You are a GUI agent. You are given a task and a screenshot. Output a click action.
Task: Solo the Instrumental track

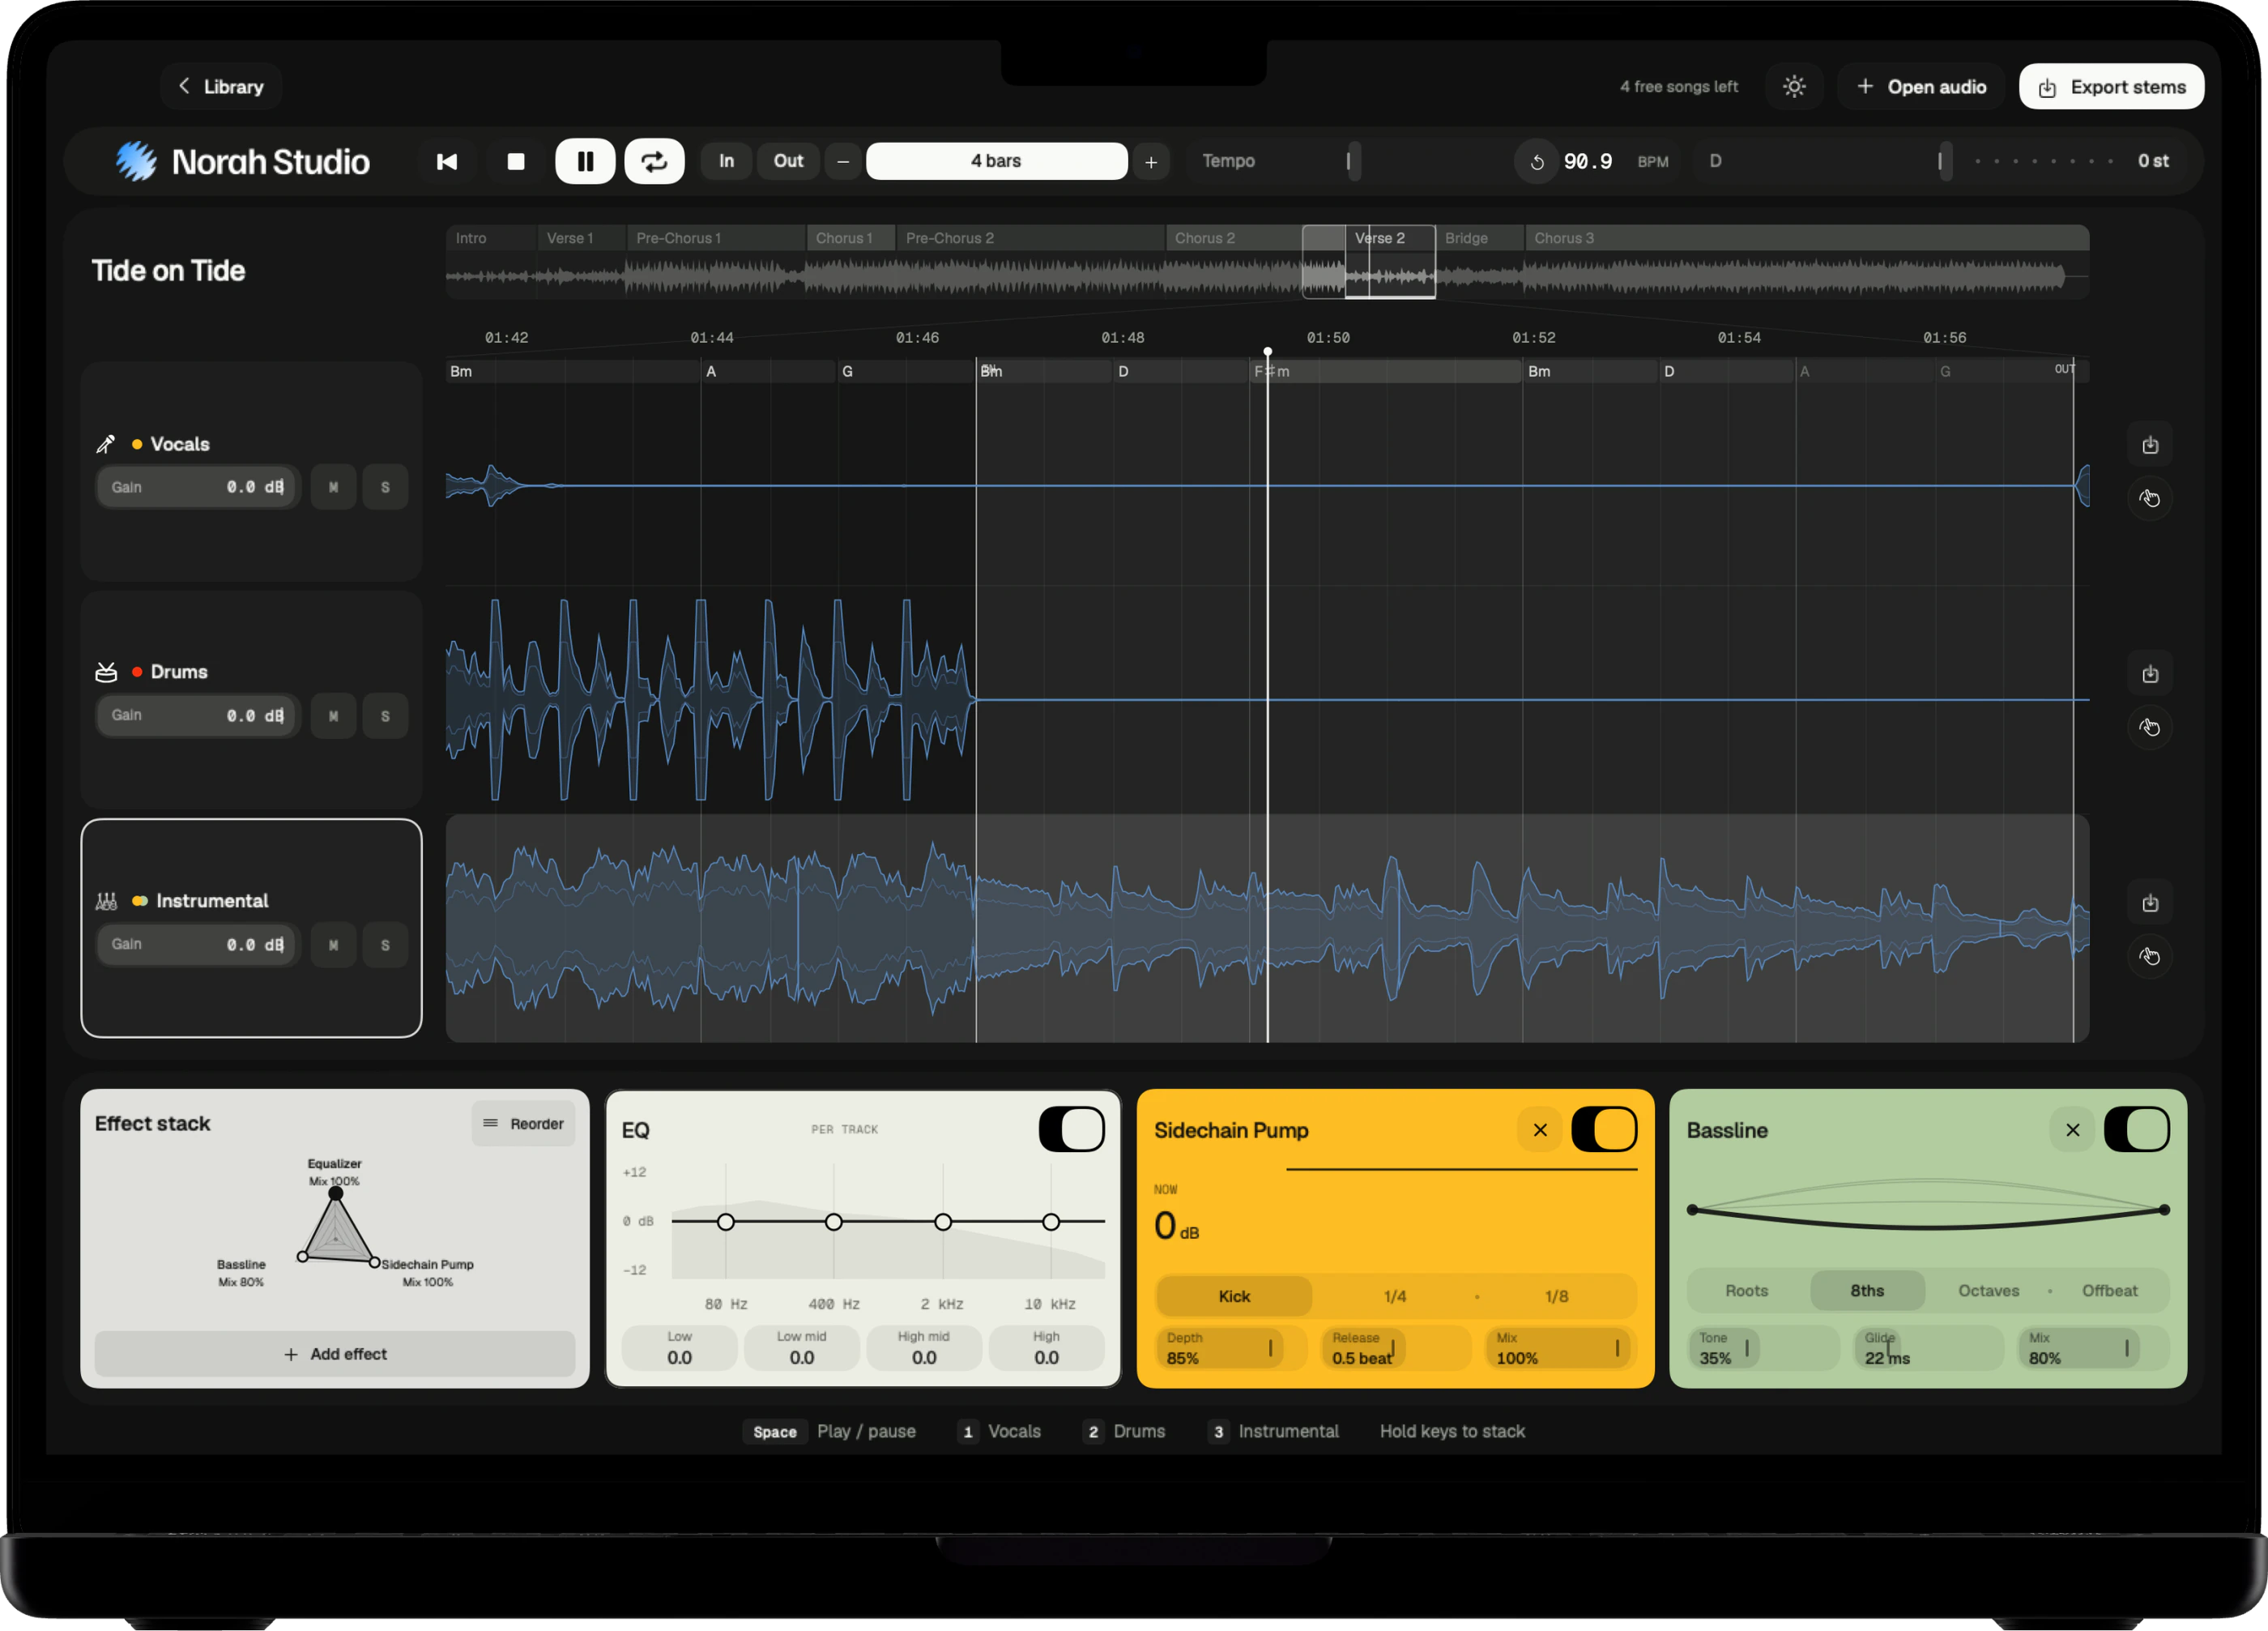[385, 945]
